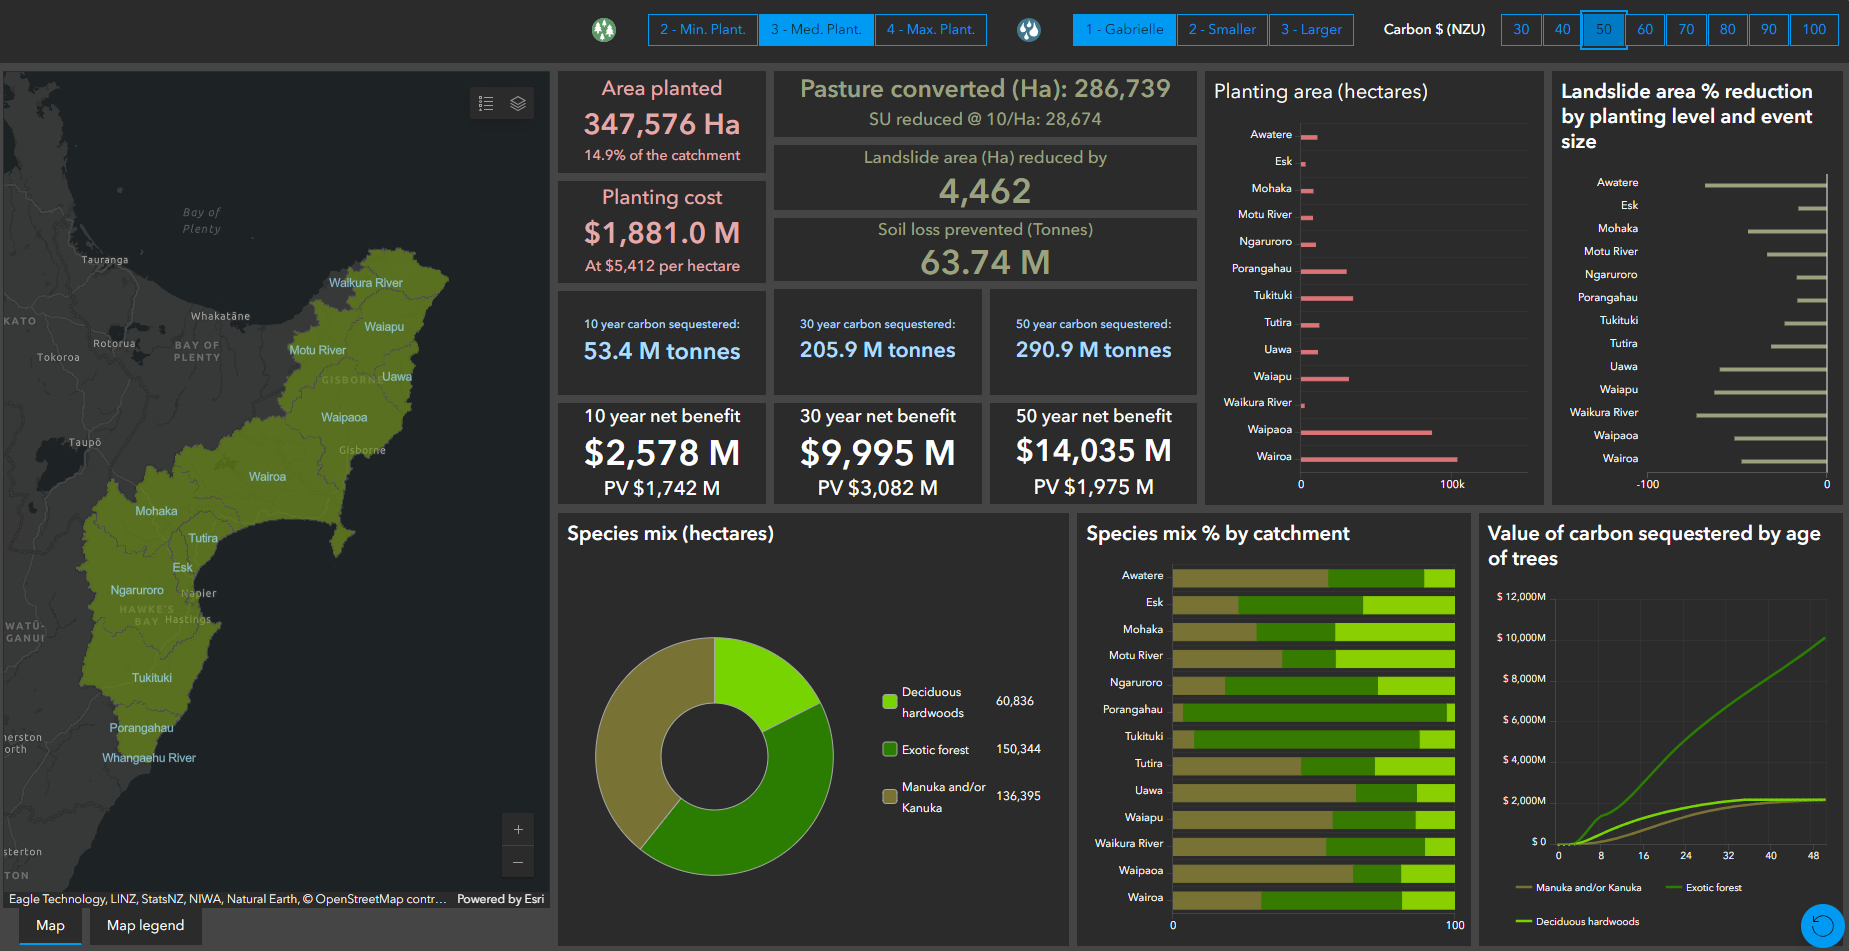1849x951 pixels.
Task: Select the 4 - Max. Plant. option
Action: click(931, 30)
